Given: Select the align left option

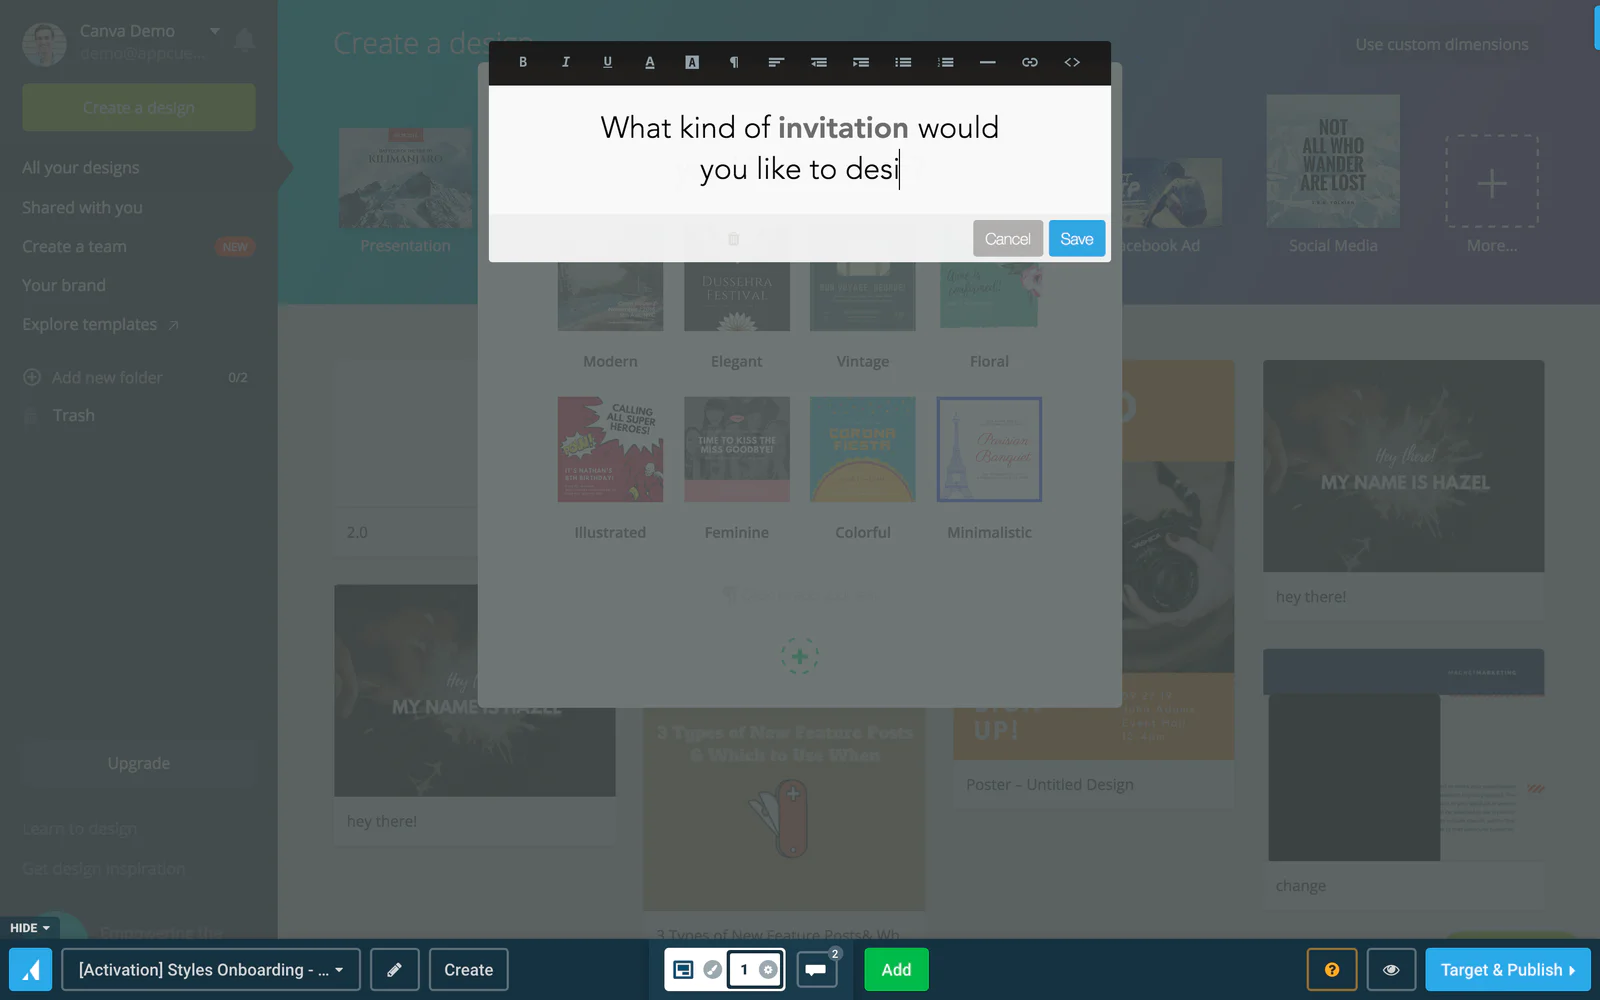Looking at the screenshot, I should pos(776,62).
